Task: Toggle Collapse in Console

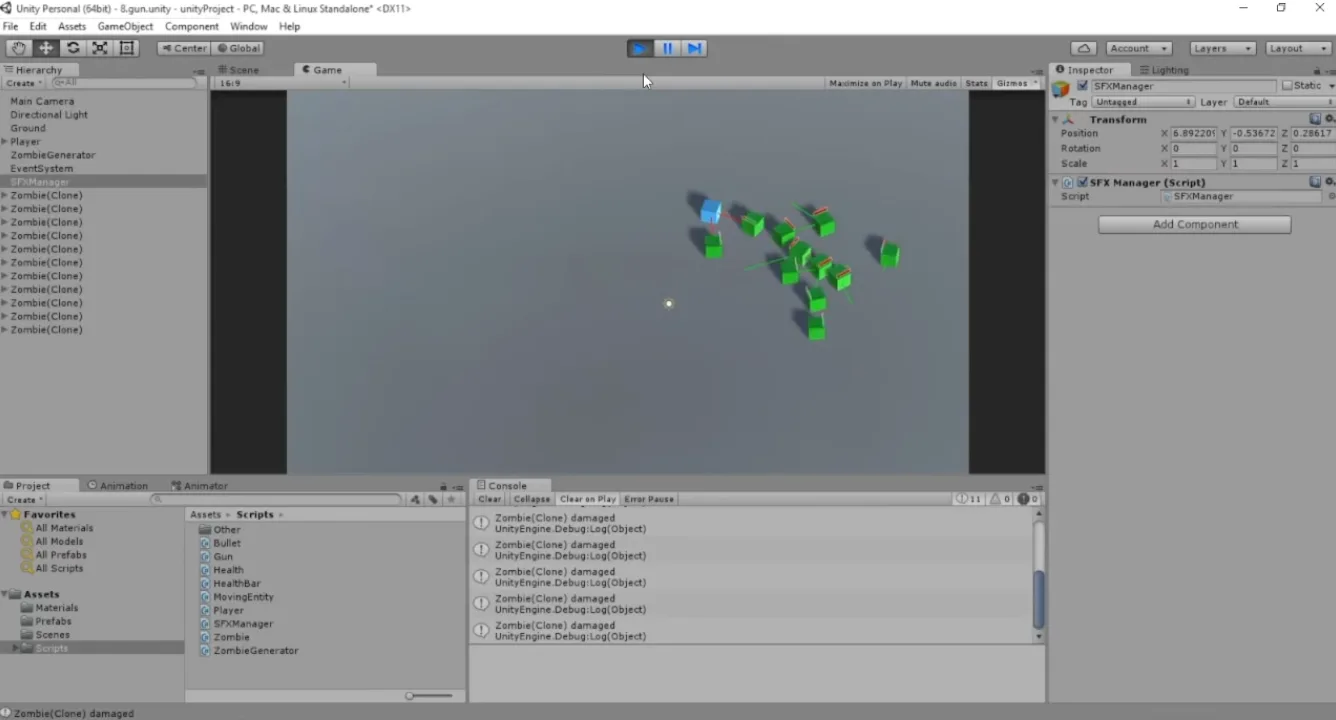Action: point(532,499)
